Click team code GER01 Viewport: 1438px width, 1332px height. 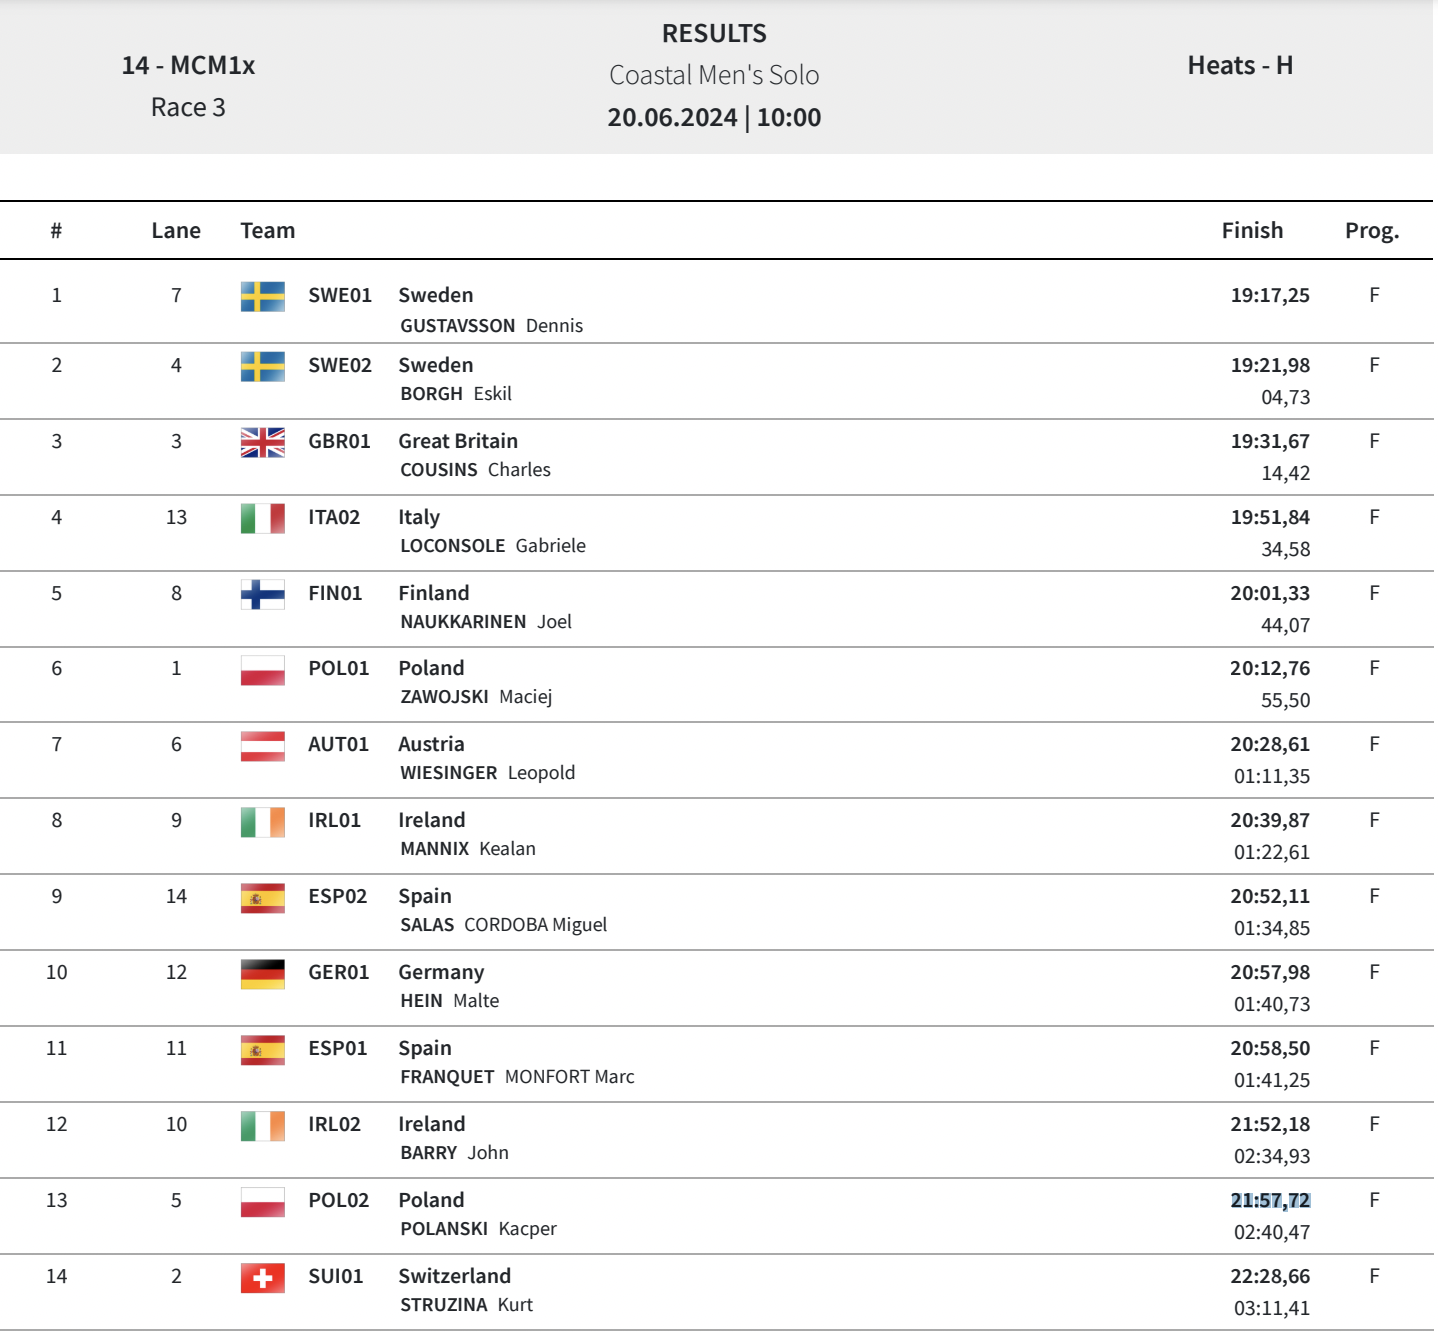click(x=338, y=972)
